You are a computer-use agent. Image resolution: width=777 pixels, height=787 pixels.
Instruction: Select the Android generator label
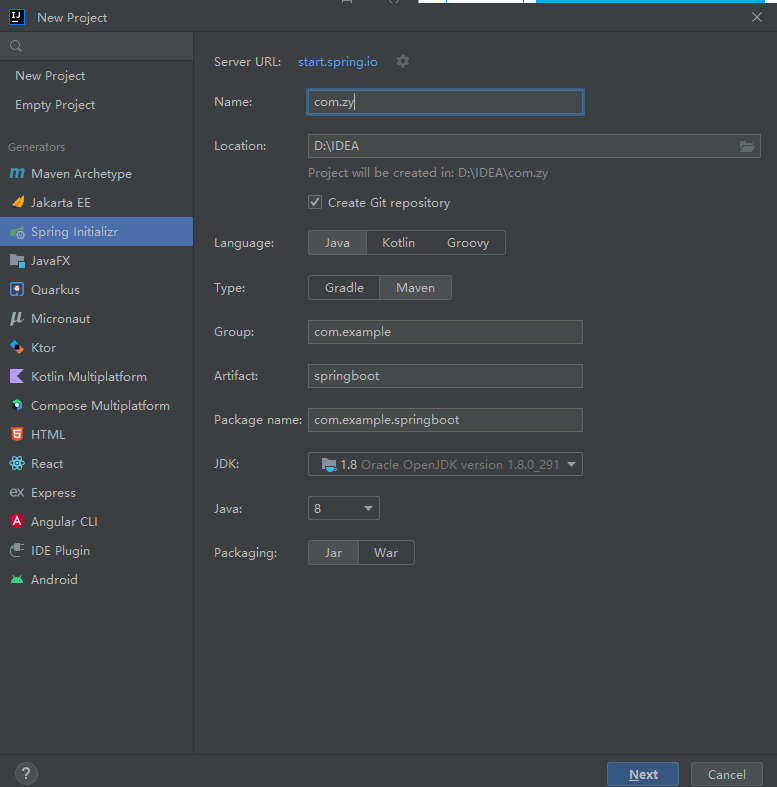[54, 580]
